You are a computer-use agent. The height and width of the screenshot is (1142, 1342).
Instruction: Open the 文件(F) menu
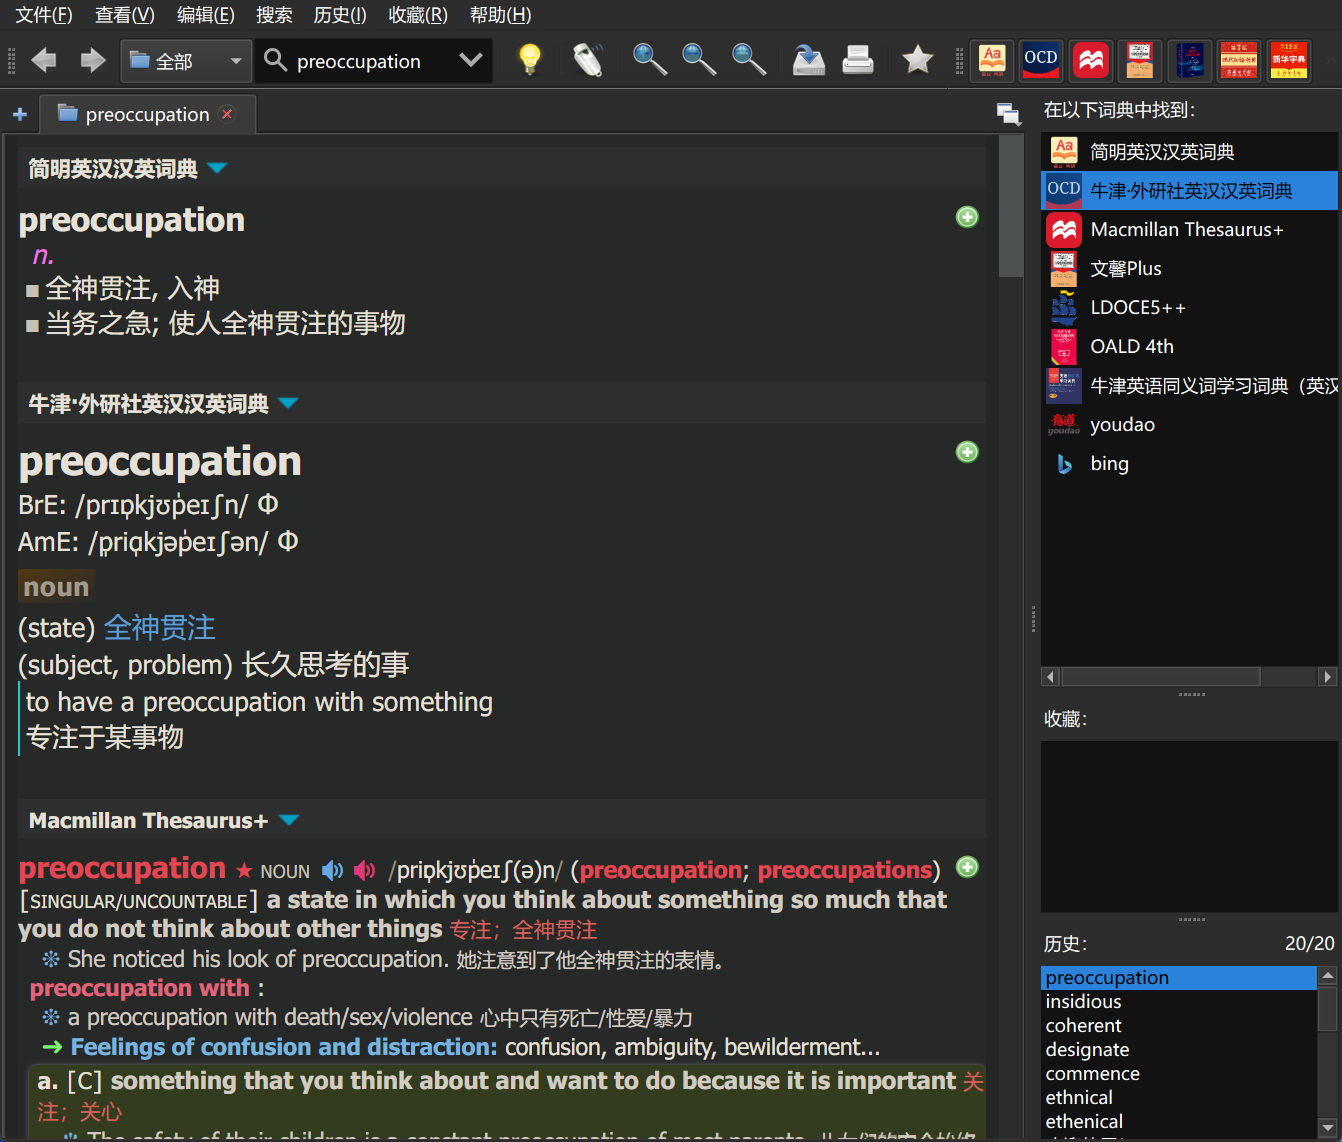[x=44, y=15]
